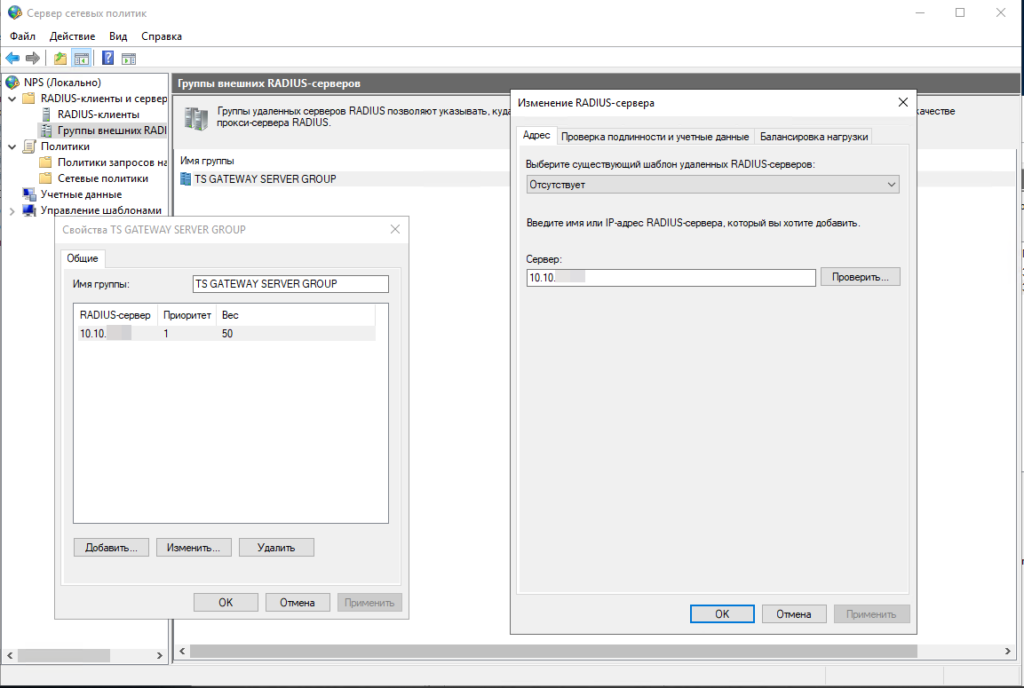This screenshot has height=688, width=1024.
Task: Select the RADIUS-клиенты server icon in tree
Action: [46, 114]
